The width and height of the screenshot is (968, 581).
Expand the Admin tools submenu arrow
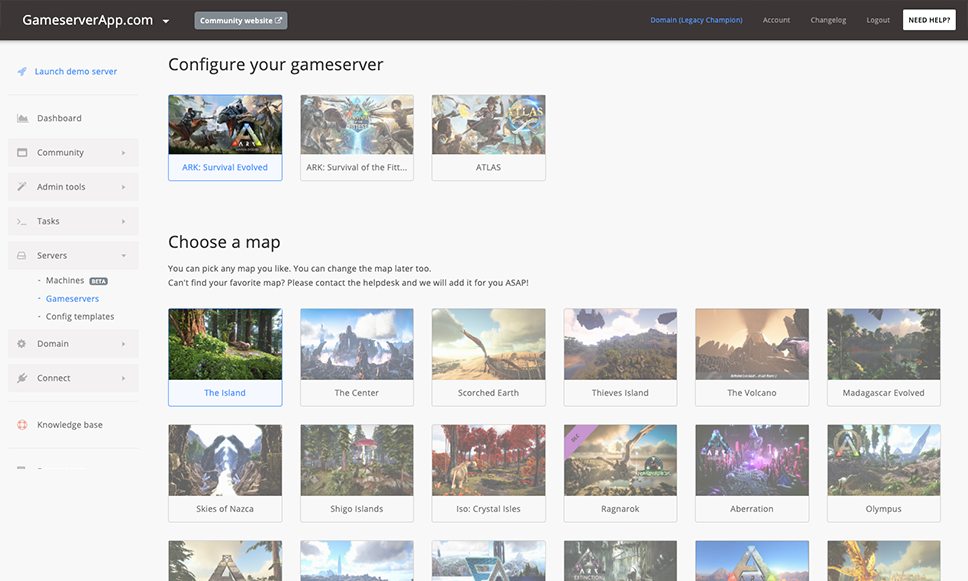pos(123,187)
